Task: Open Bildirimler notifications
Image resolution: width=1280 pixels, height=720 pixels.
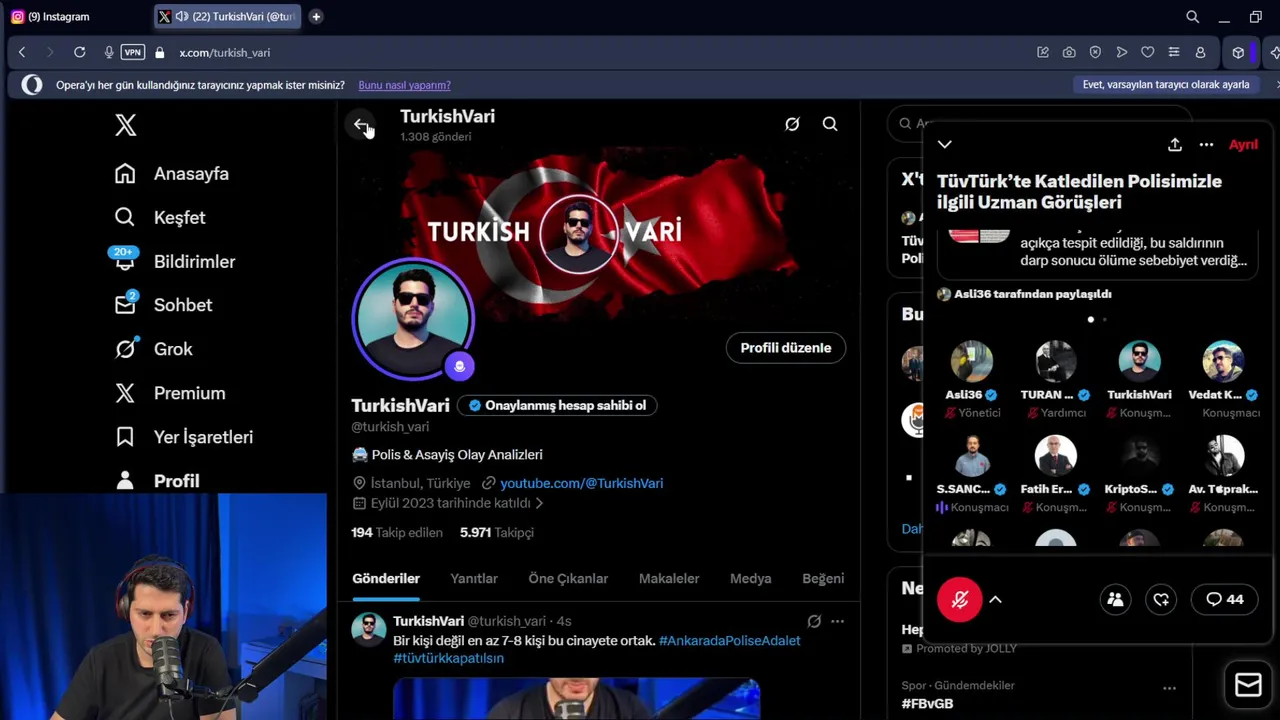Action: (x=174, y=261)
